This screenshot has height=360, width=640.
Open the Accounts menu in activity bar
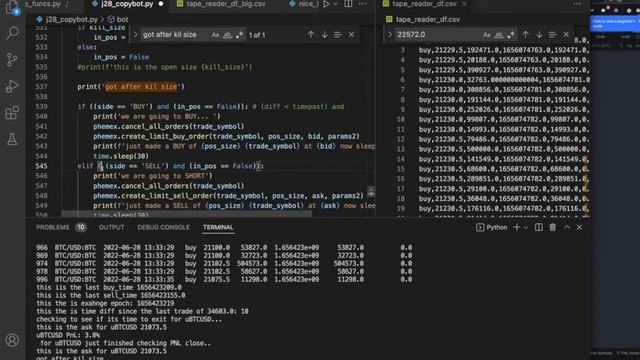tap(12, 340)
